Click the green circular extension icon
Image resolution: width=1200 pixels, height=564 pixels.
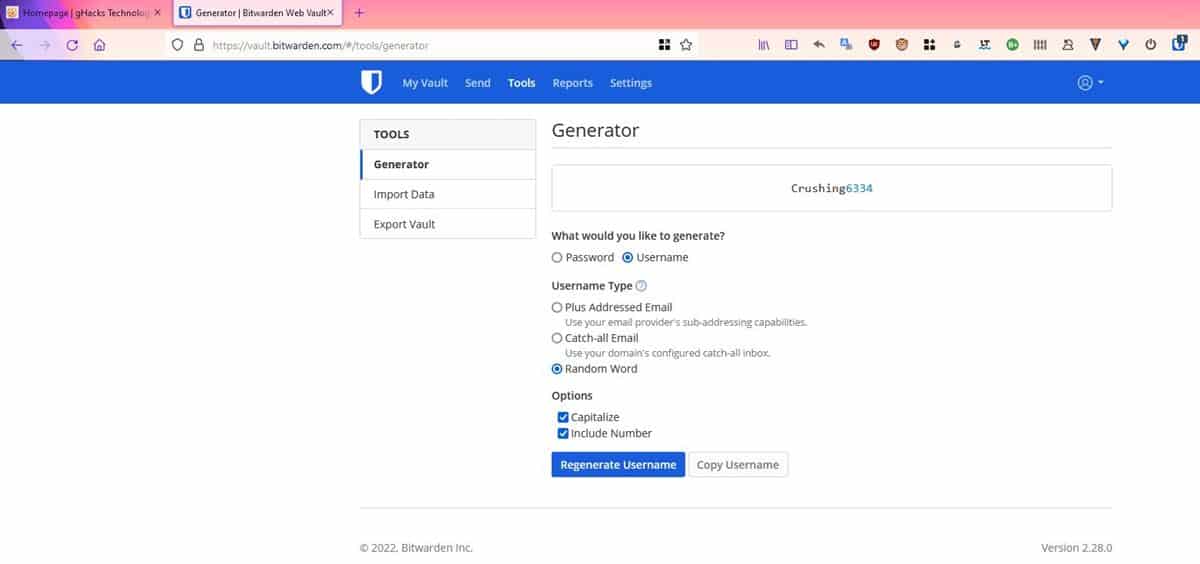(x=1012, y=45)
